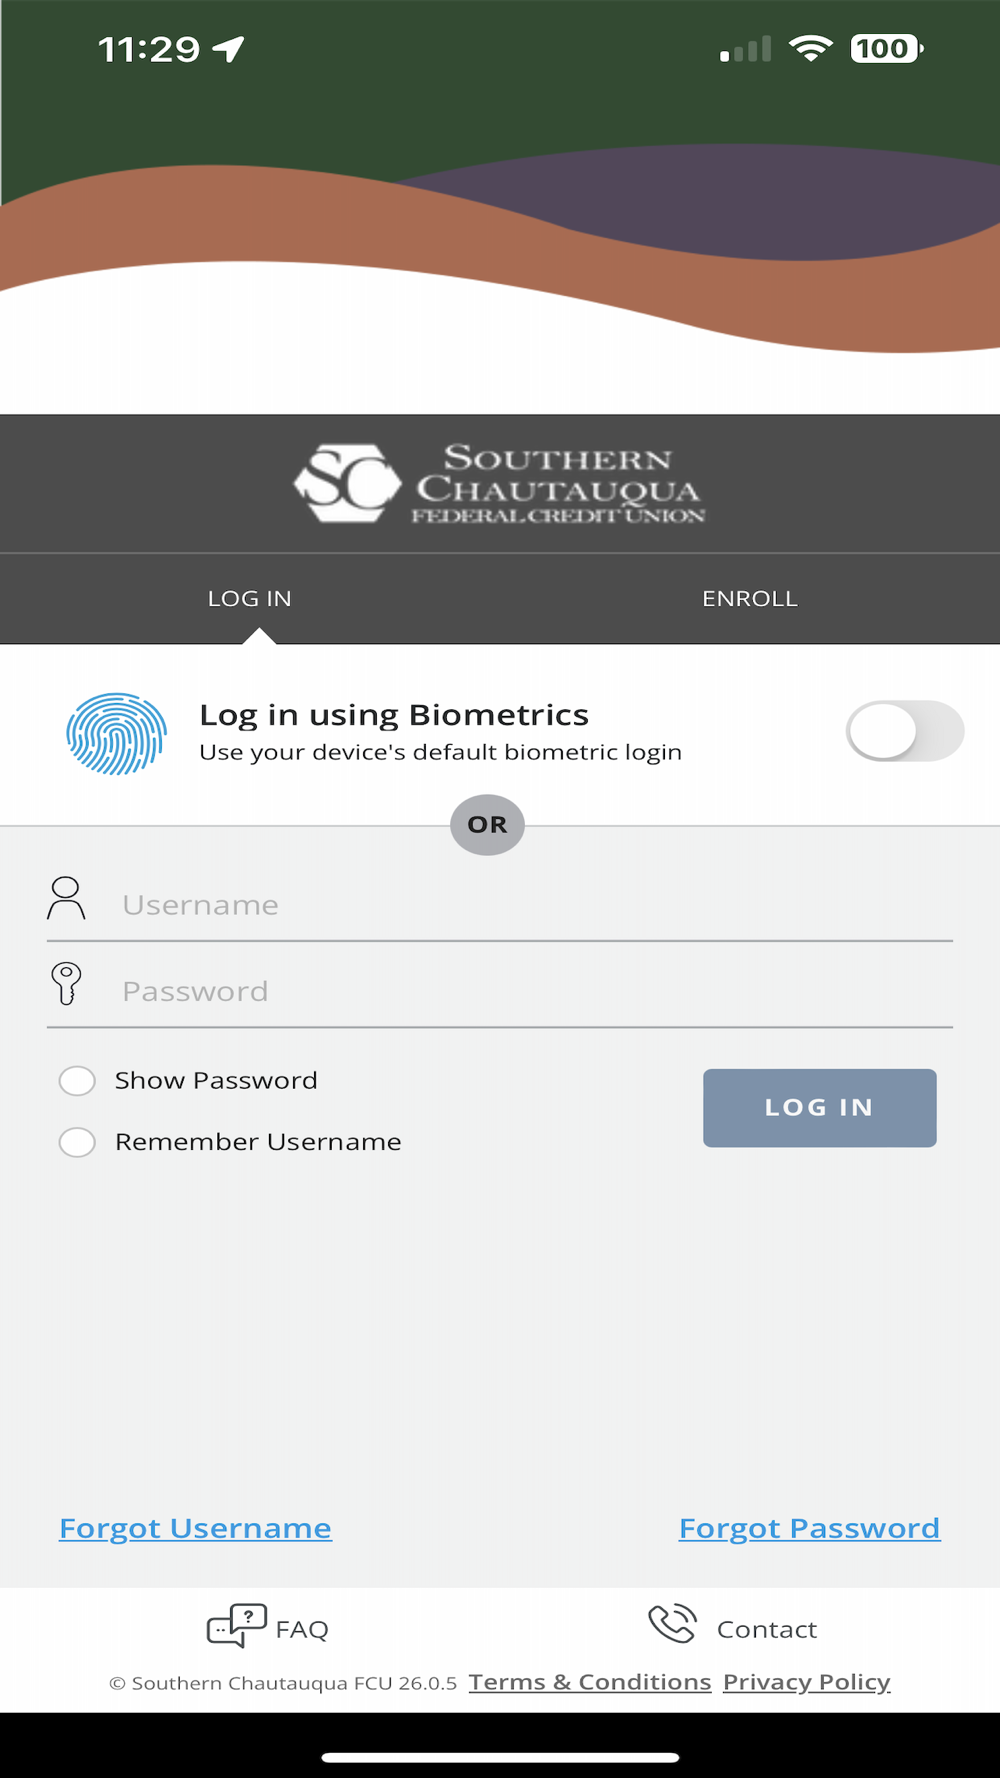This screenshot has width=1000, height=1778.
Task: Enable the Remember Username option
Action: 77,1142
